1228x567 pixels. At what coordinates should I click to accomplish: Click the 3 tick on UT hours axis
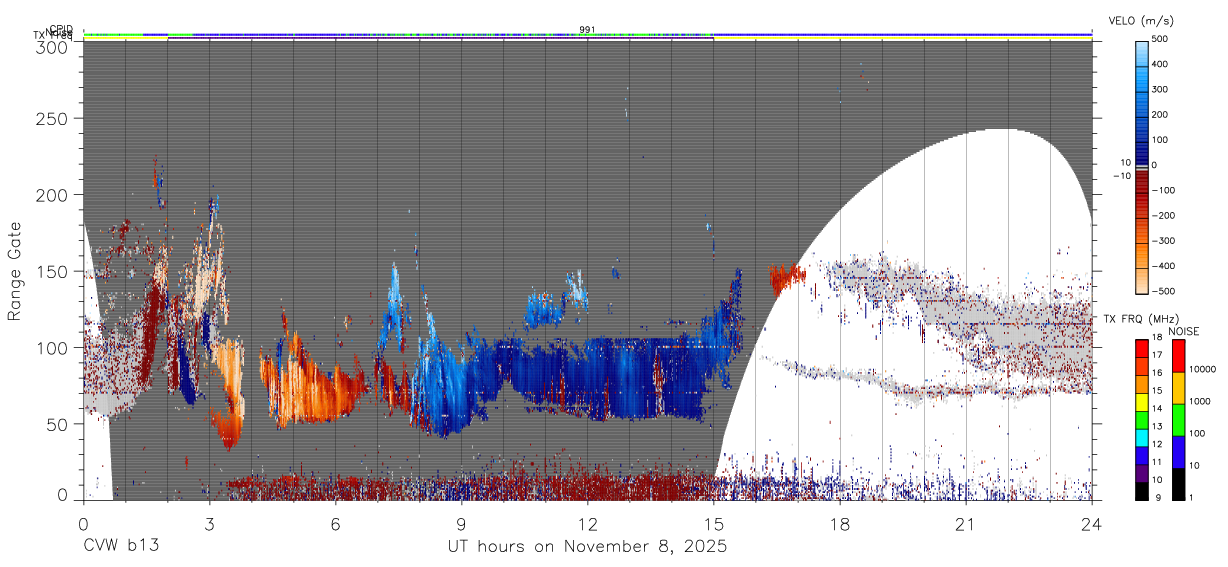coord(210,523)
